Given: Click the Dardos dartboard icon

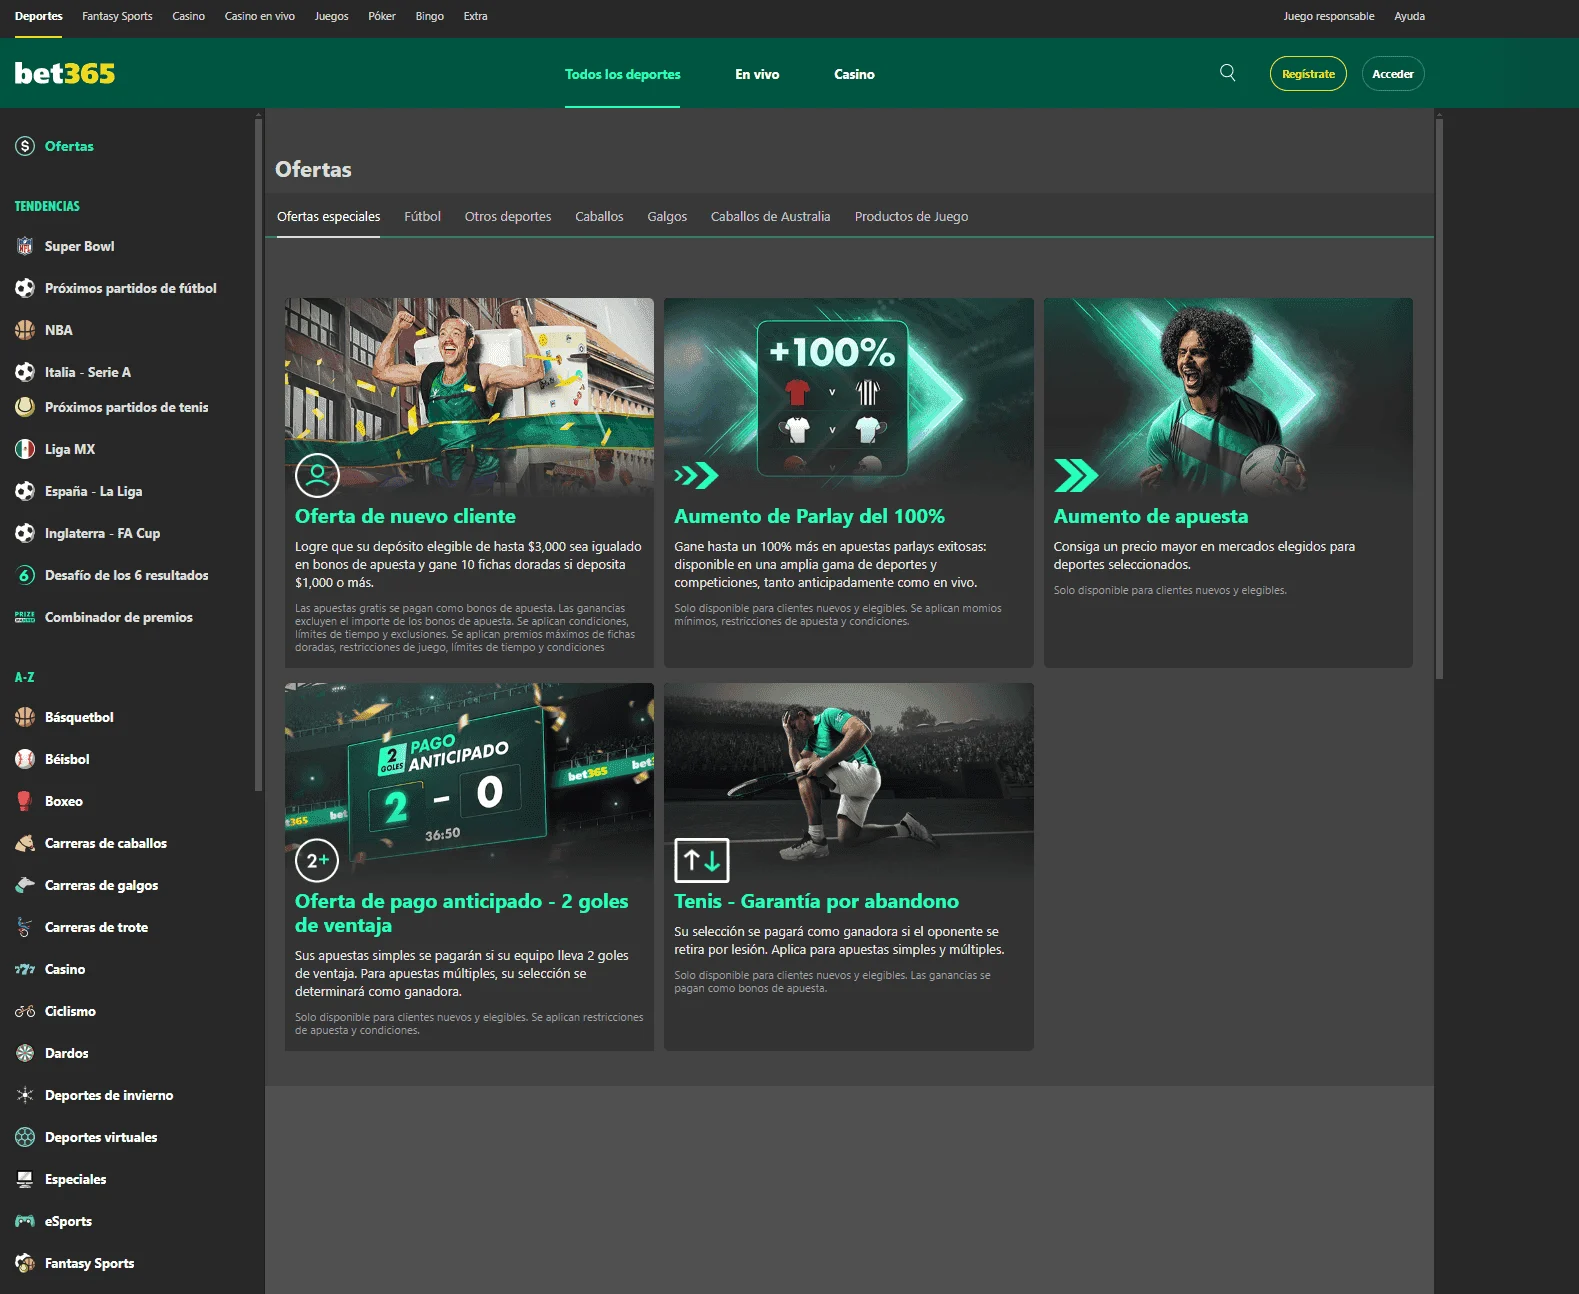Looking at the screenshot, I should pyautogui.click(x=25, y=1053).
